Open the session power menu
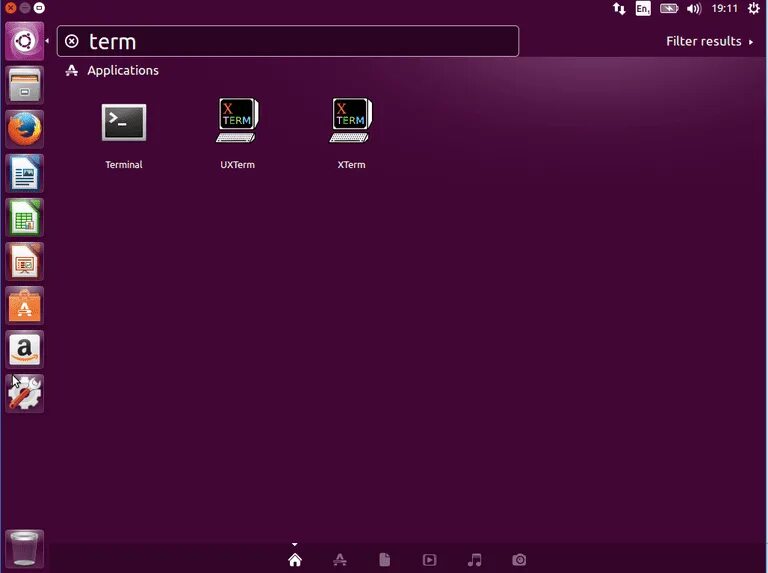Screen dimensions: 768x573 [x=754, y=8]
